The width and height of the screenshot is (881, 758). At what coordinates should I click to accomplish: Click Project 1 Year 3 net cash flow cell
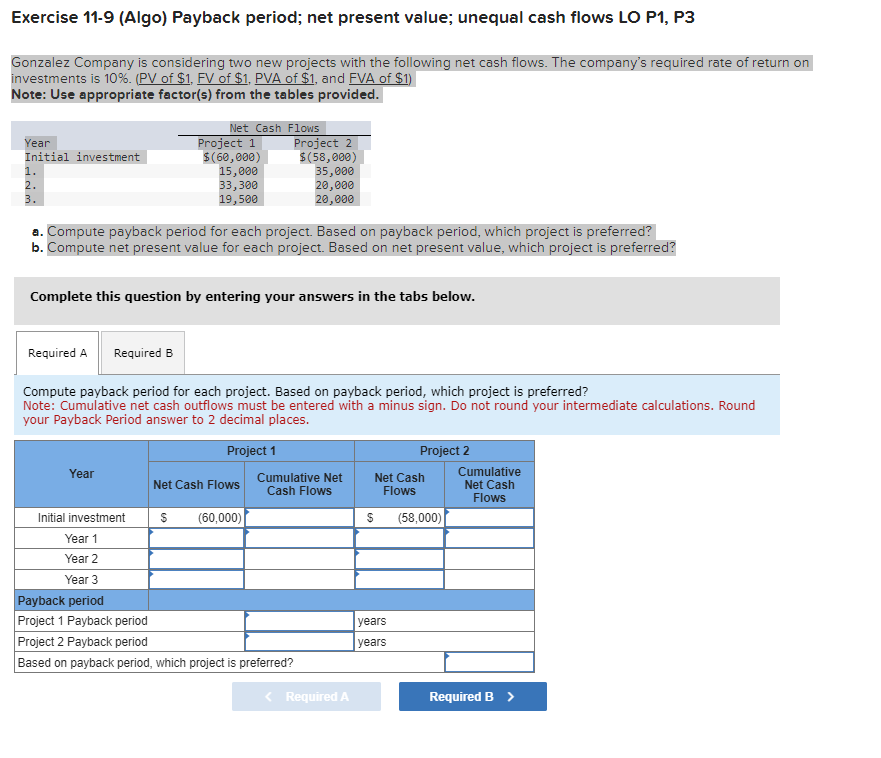(196, 578)
